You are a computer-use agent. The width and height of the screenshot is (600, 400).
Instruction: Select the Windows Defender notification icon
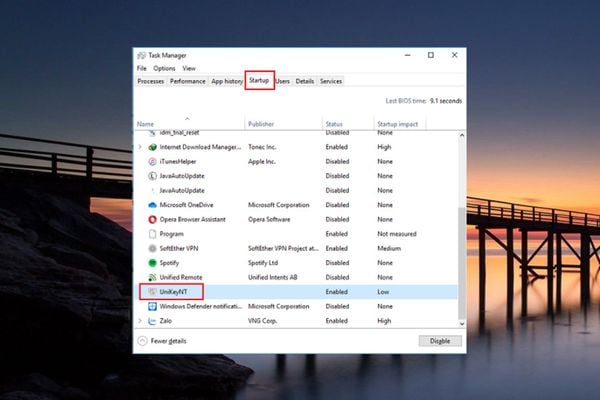(152, 306)
